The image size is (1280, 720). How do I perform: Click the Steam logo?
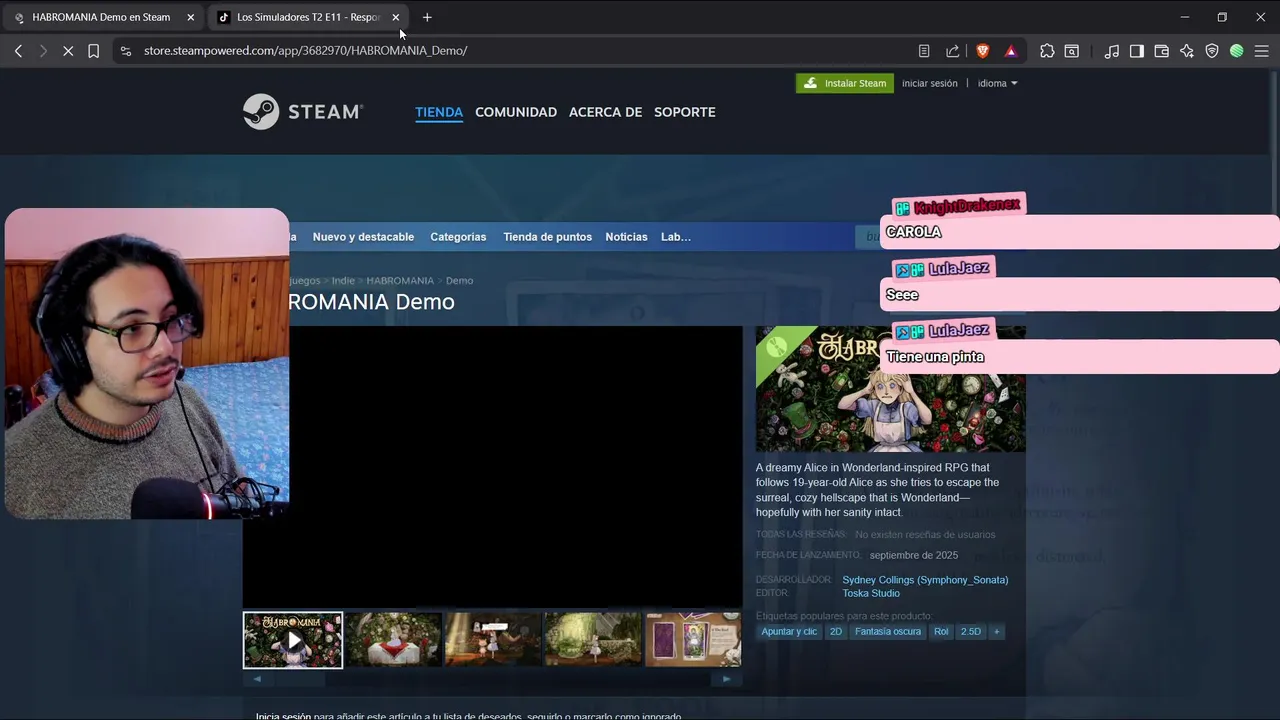[x=303, y=112]
